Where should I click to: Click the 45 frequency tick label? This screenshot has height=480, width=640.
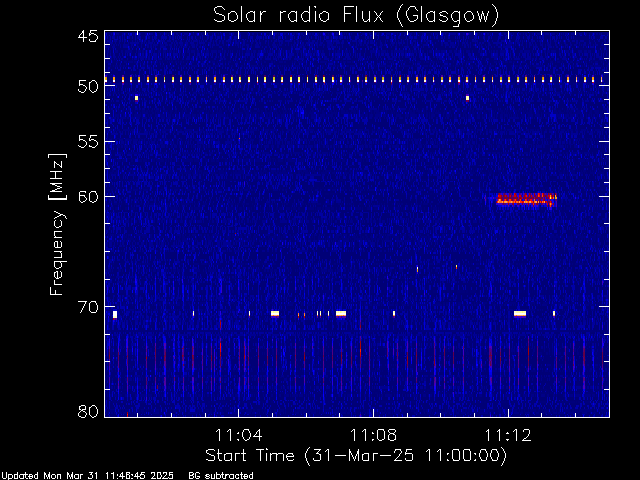pos(88,36)
